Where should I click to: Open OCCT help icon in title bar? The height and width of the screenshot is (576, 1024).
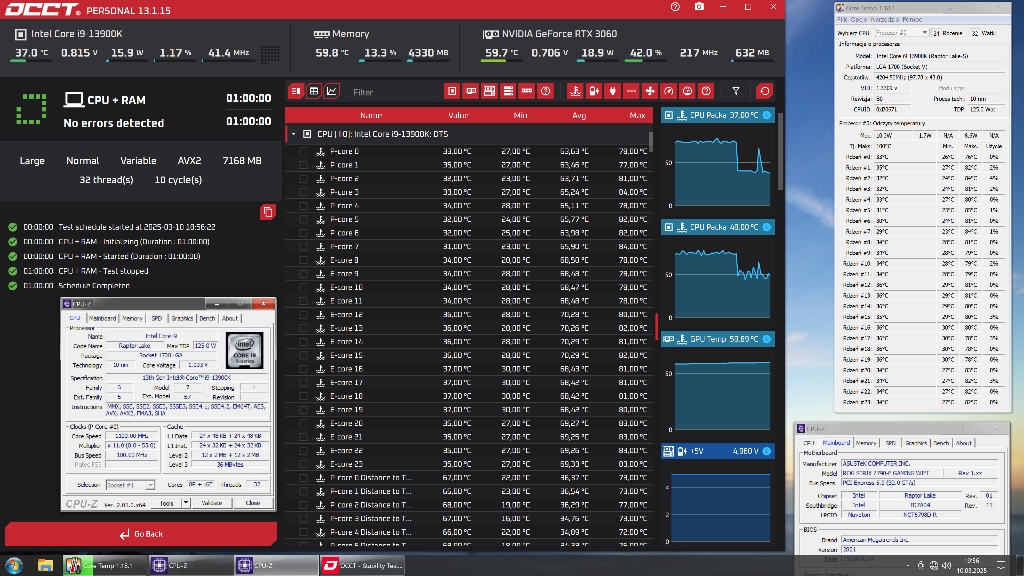pos(675,7)
